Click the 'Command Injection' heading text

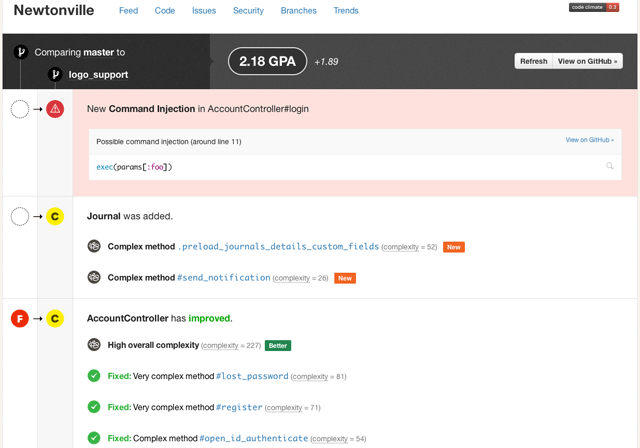(x=152, y=109)
